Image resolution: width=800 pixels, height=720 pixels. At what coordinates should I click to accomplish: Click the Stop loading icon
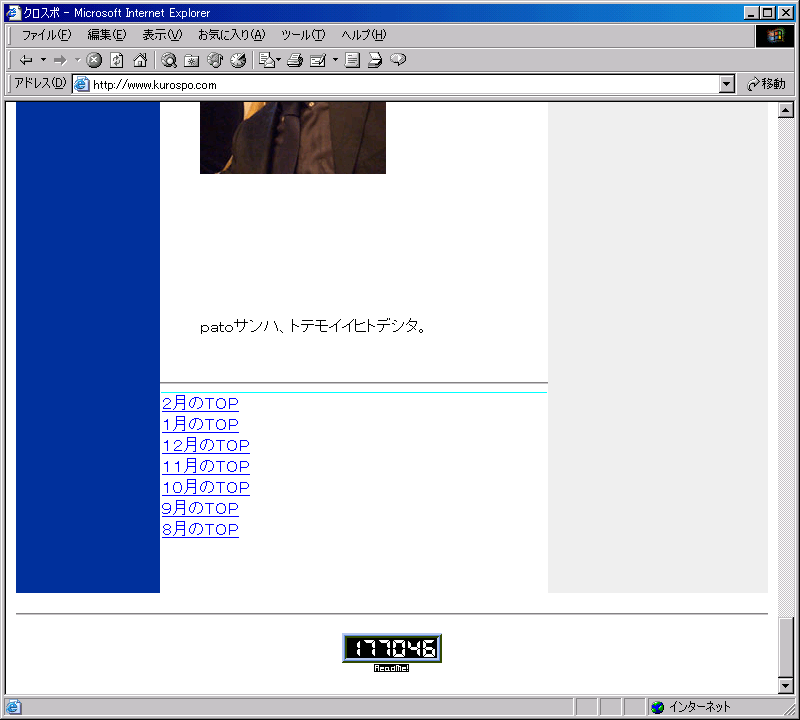[x=94, y=60]
